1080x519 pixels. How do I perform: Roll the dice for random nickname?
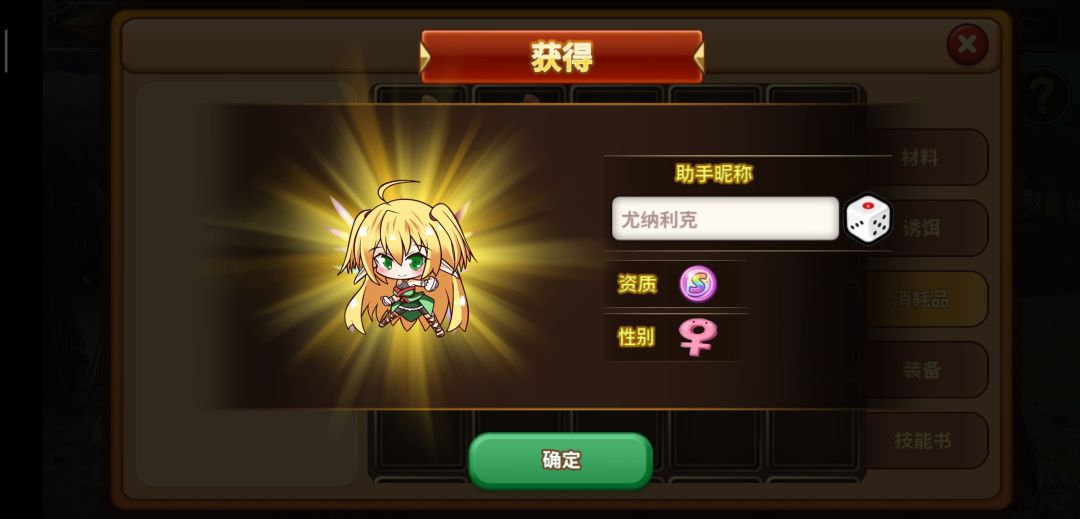click(868, 219)
